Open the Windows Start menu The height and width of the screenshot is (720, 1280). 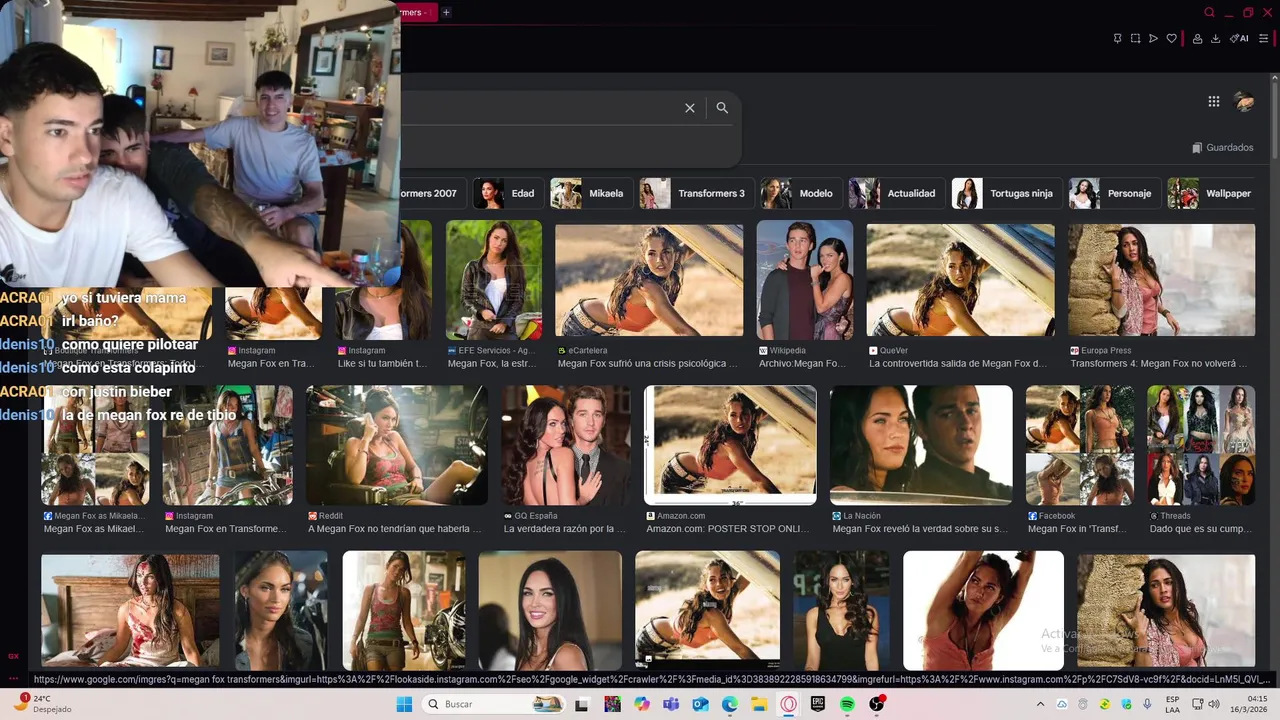pos(404,704)
